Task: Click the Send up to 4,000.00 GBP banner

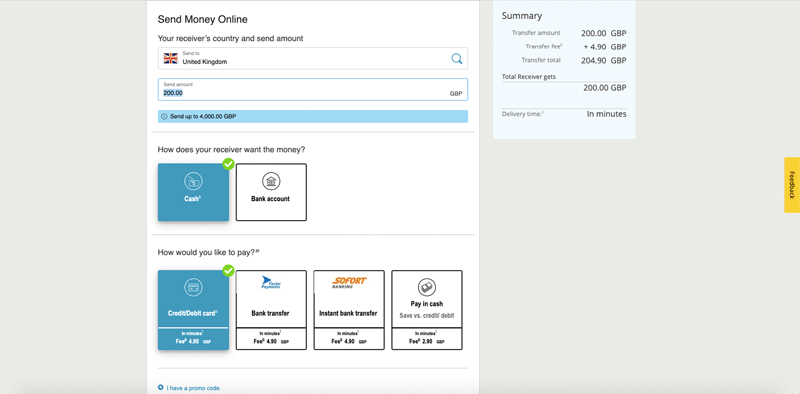Action: [x=313, y=116]
